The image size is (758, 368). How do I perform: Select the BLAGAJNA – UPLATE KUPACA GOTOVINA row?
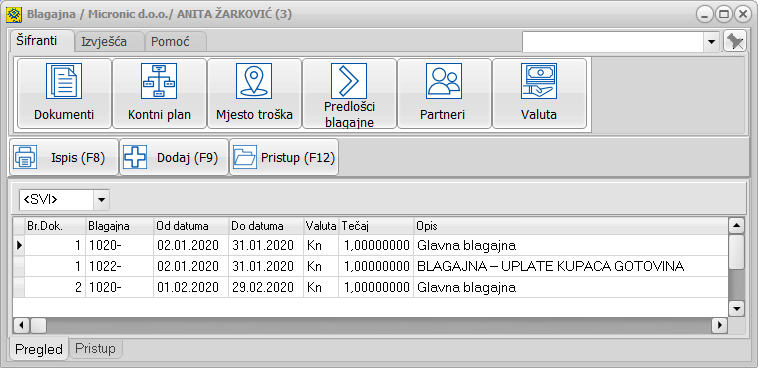pos(370,266)
